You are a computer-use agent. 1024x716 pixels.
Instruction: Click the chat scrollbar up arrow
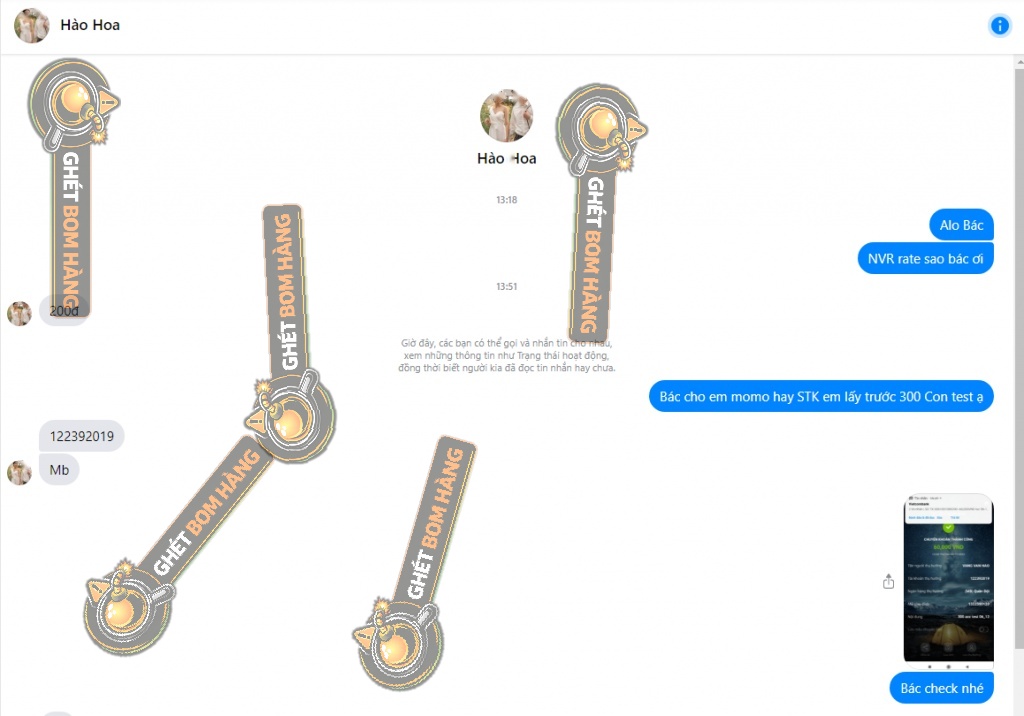tap(1019, 62)
